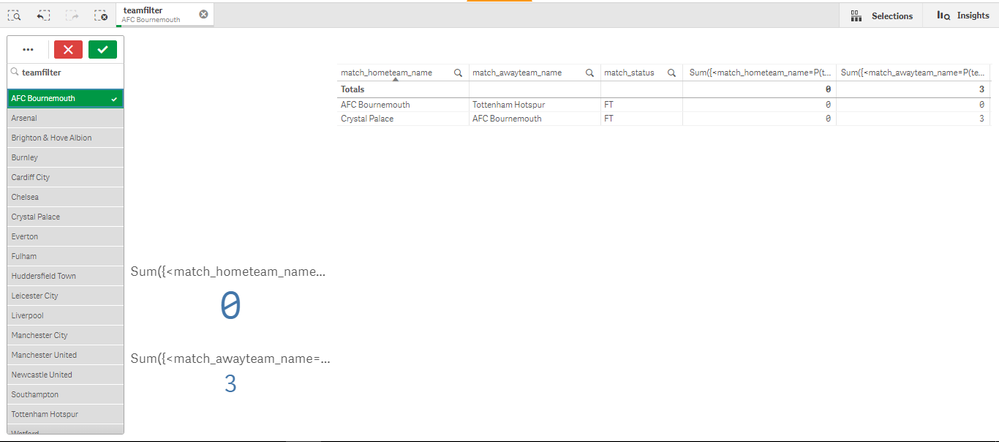
Task: Open the smart search icon
Action: coord(15,15)
